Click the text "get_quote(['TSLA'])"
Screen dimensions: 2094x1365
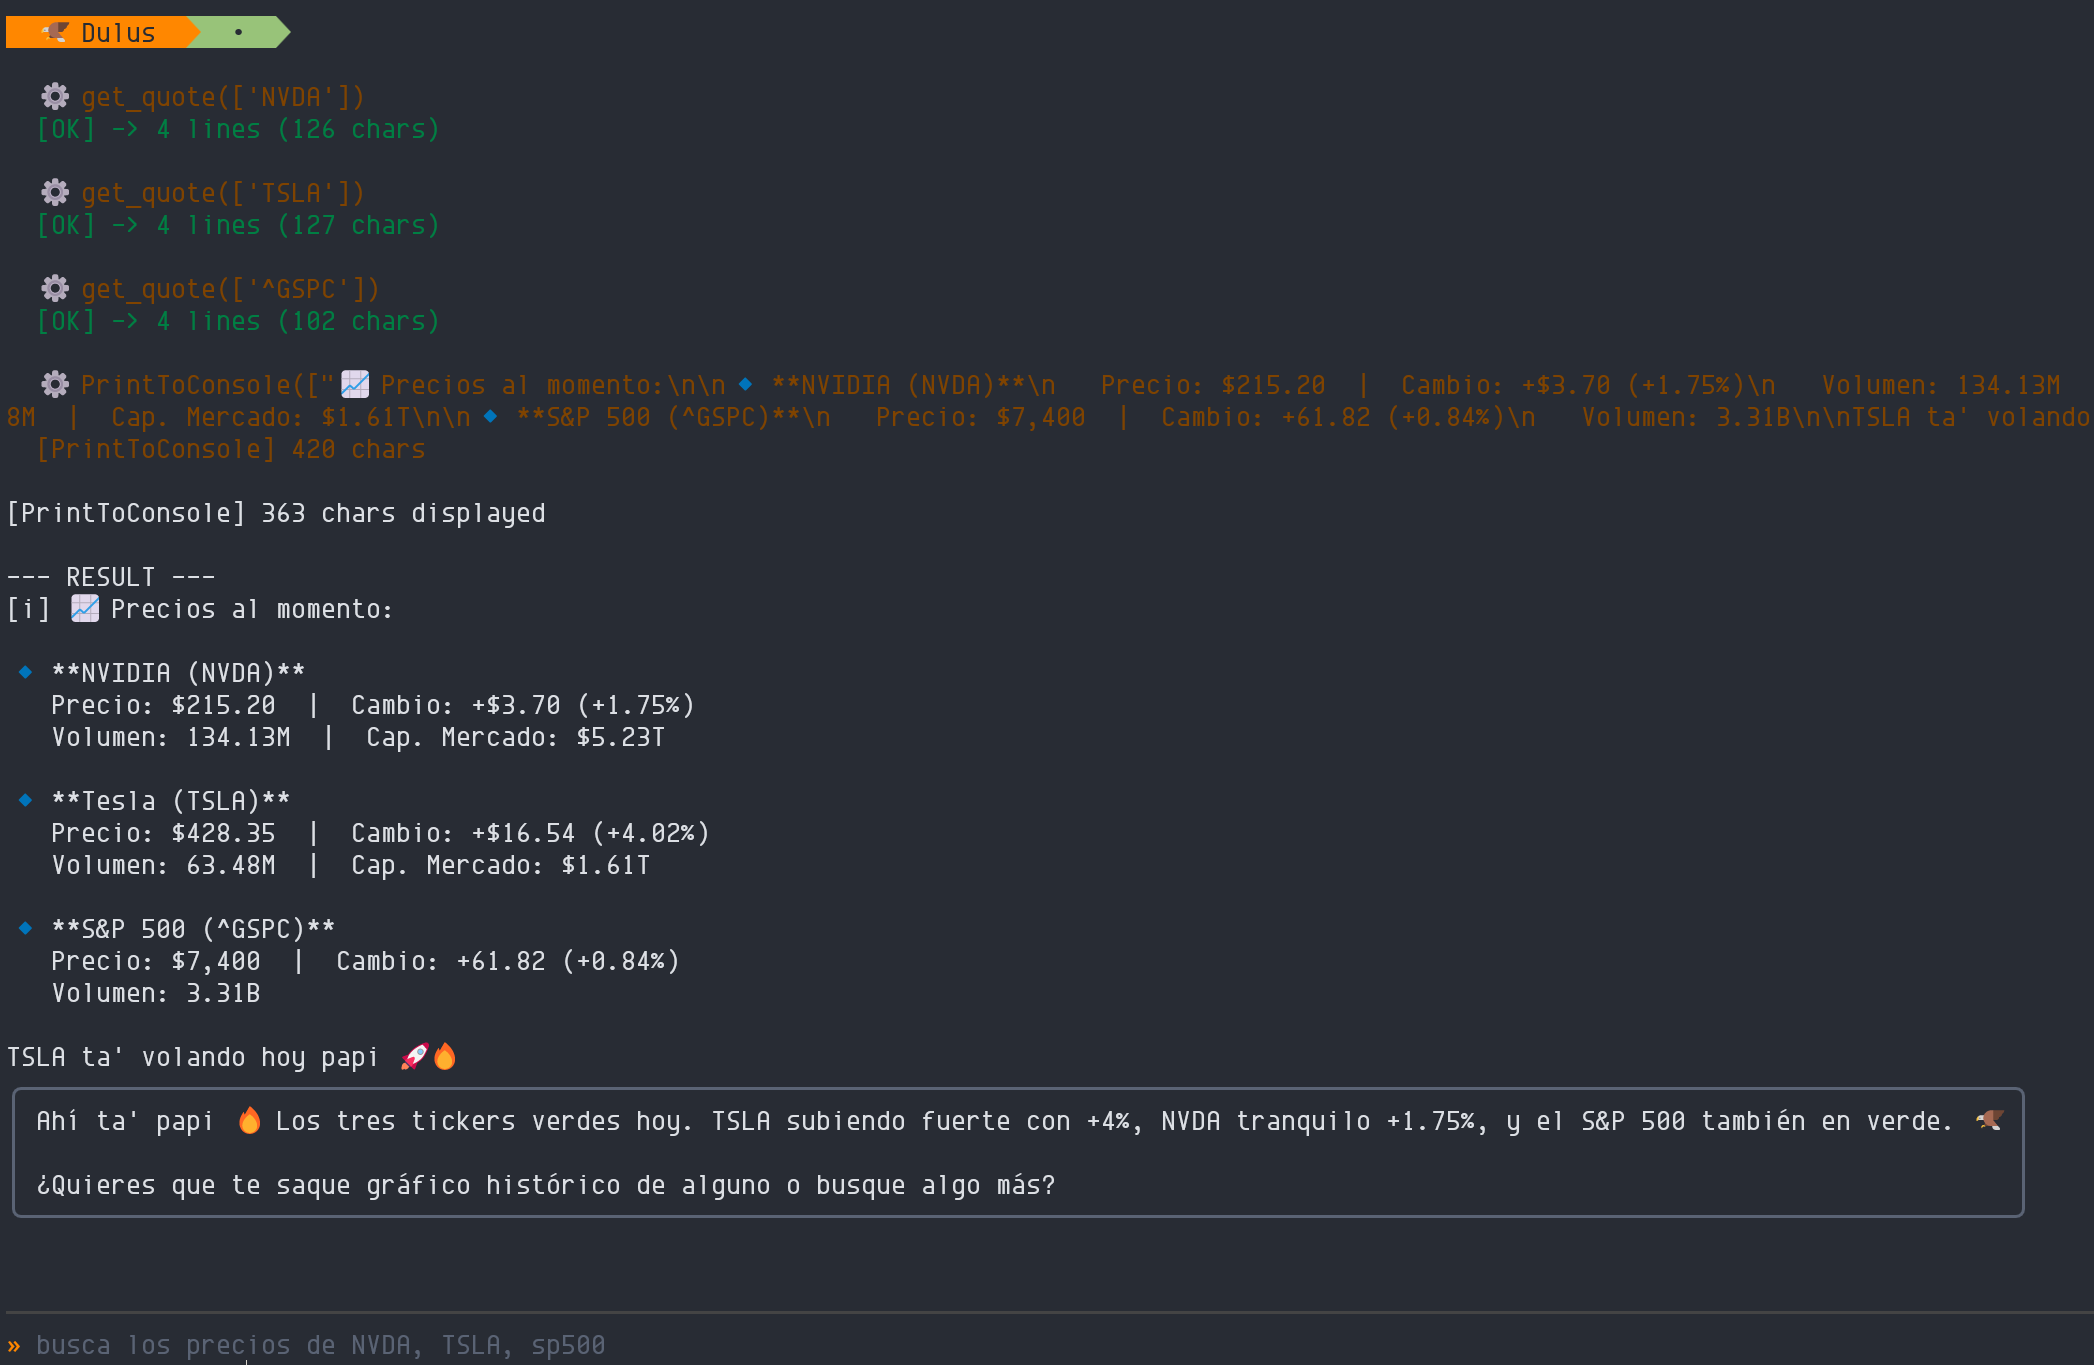[x=223, y=193]
